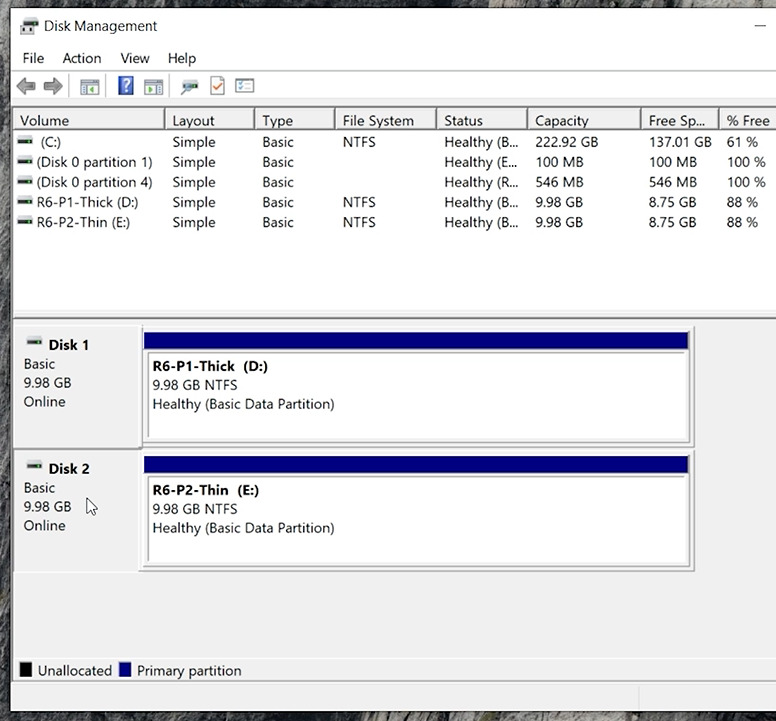Click the blue bar above E: partition

416,464
